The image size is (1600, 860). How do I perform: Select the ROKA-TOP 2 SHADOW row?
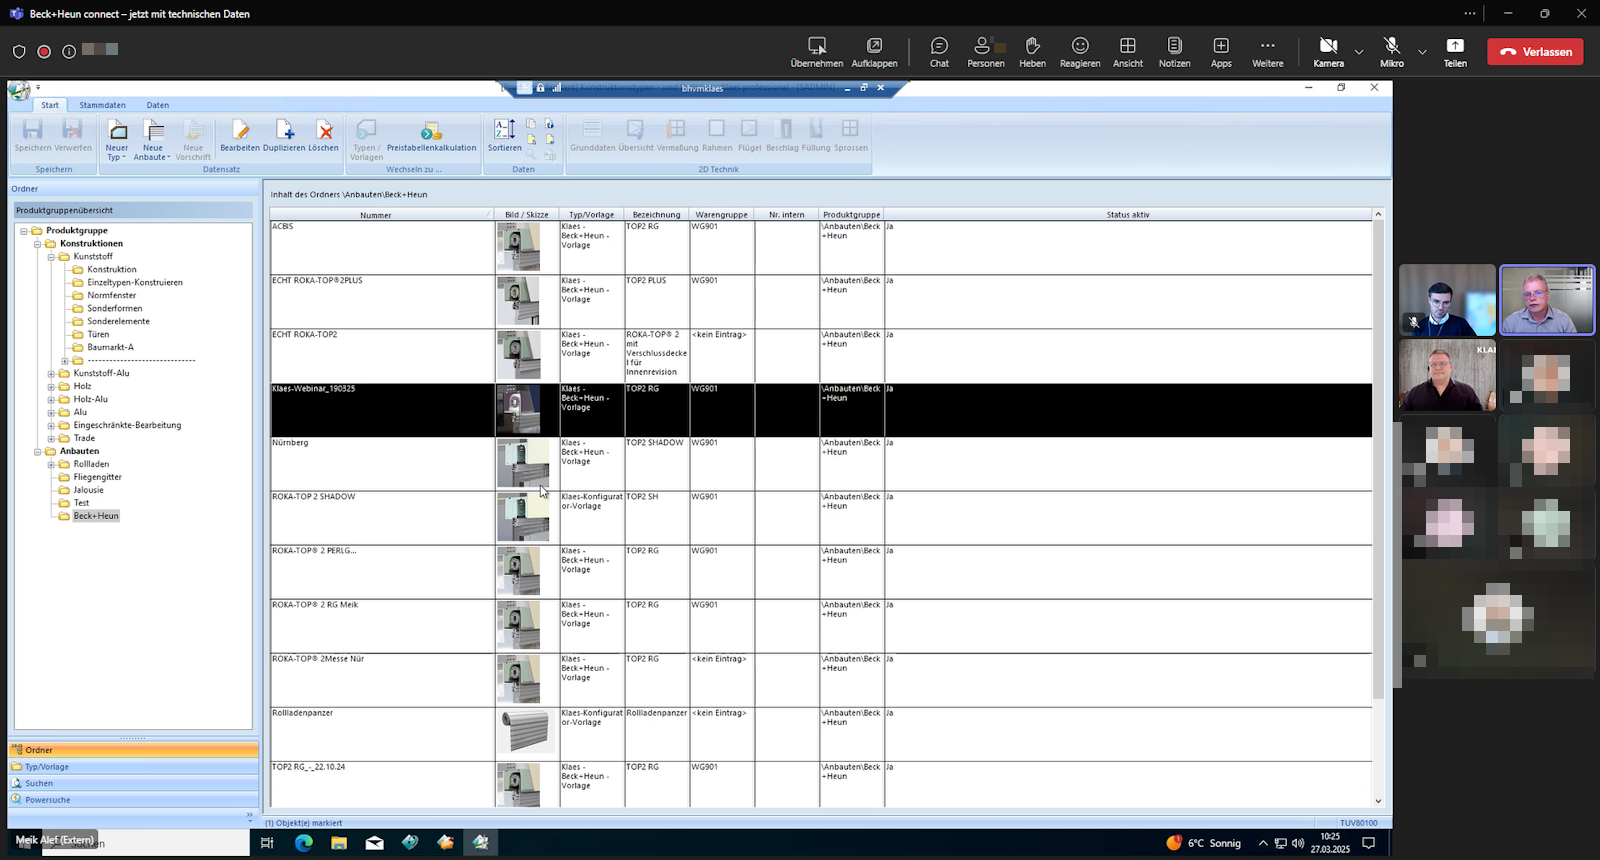point(820,517)
